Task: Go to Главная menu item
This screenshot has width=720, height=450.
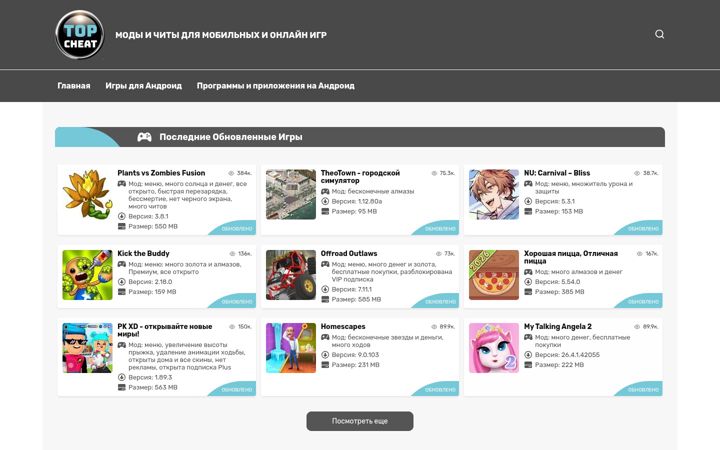Action: tap(74, 86)
